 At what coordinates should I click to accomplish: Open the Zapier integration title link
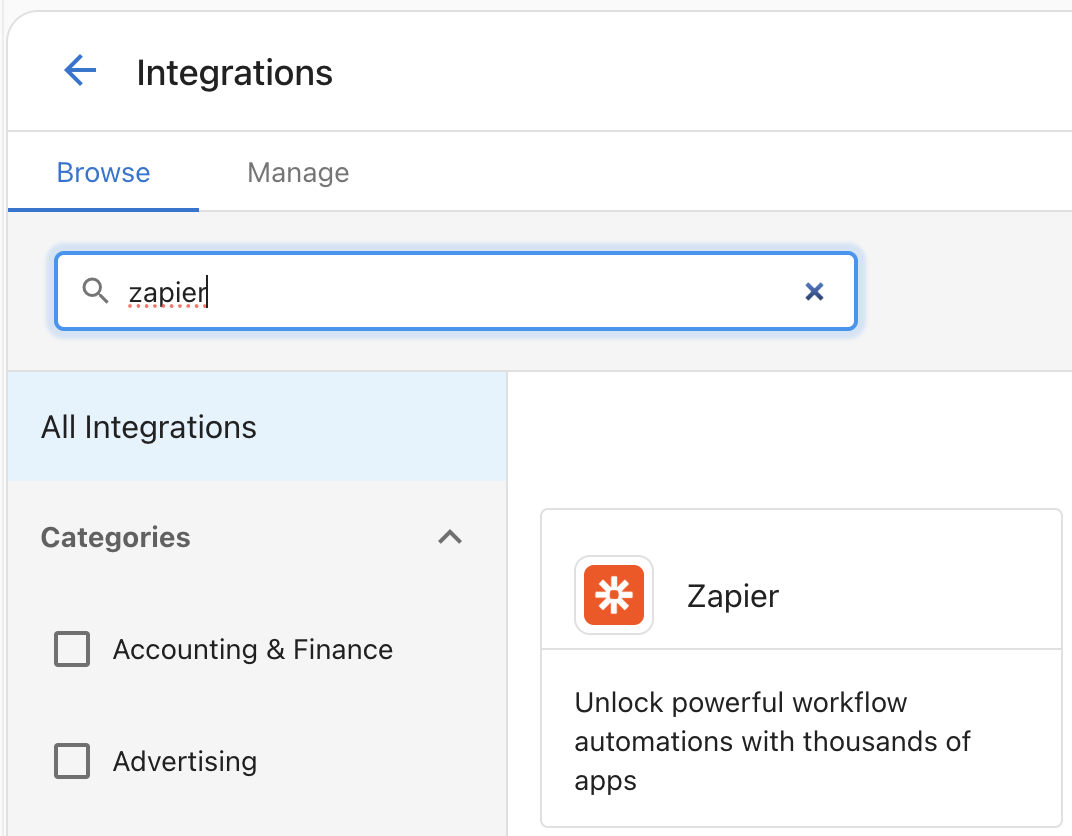(x=732, y=596)
